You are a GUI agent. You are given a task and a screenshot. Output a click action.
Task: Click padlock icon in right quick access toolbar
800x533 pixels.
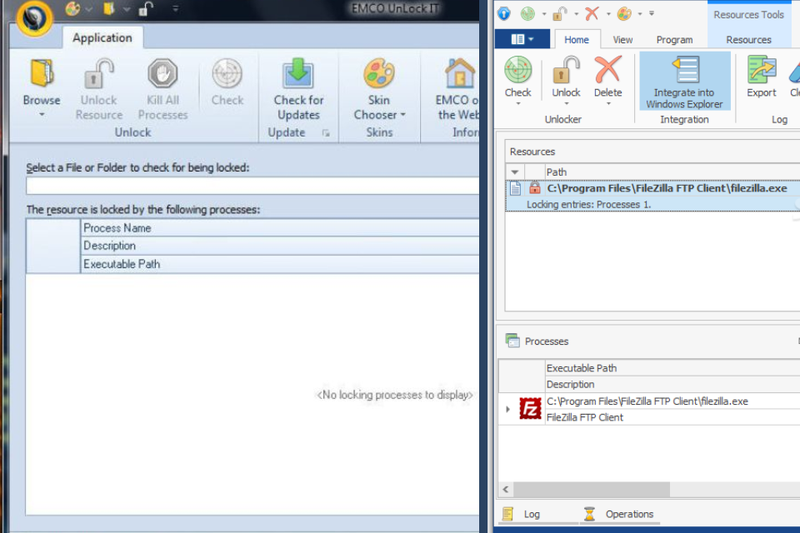(x=560, y=13)
